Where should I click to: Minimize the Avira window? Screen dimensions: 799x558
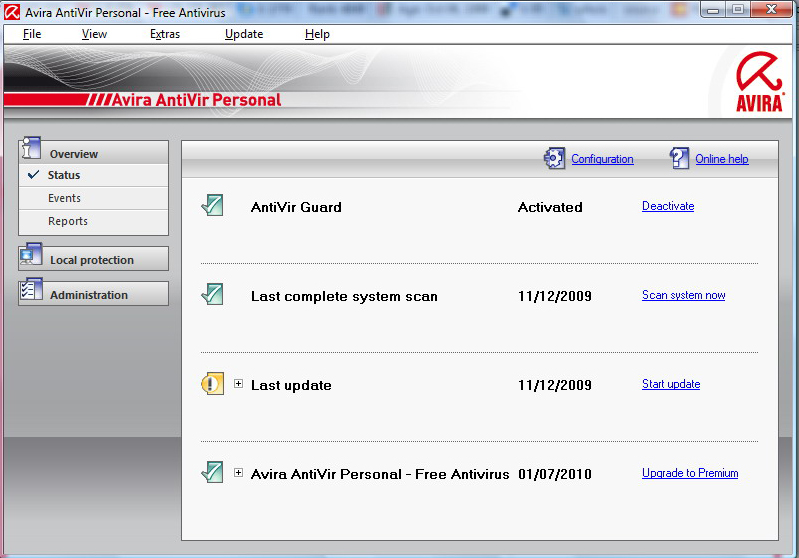[x=713, y=10]
